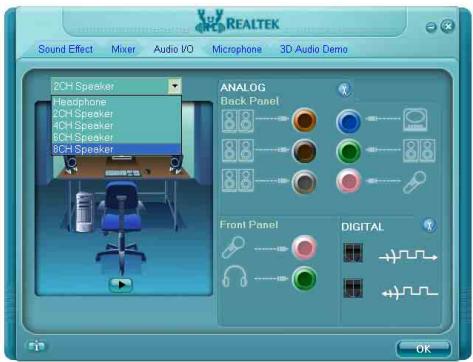This screenshot has height=362, width=473.
Task: Open the Sound Effect tab
Action: (65, 49)
